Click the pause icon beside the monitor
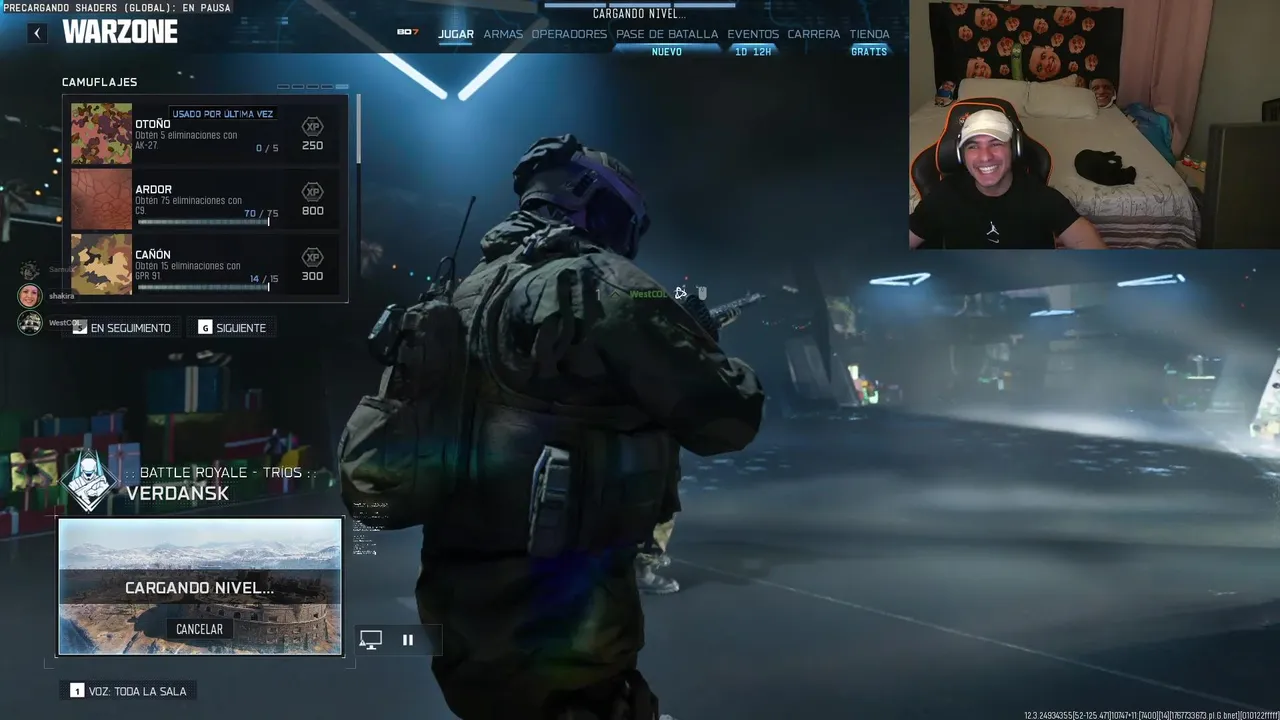Image resolution: width=1280 pixels, height=720 pixels. 408,640
